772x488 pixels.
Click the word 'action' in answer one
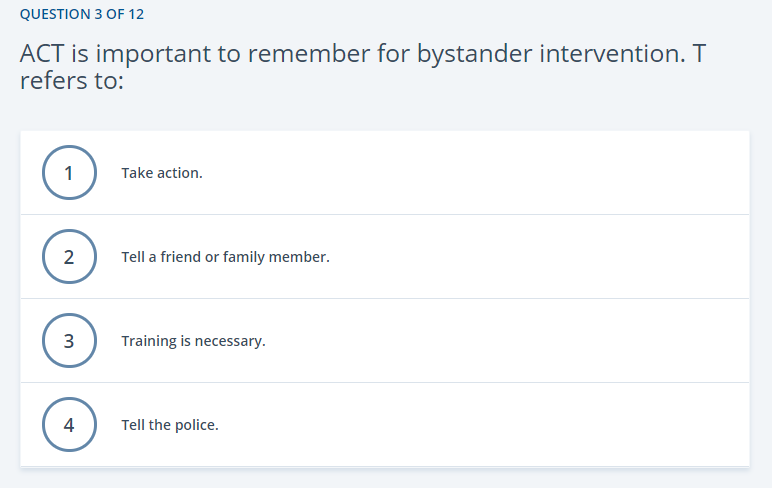[180, 173]
